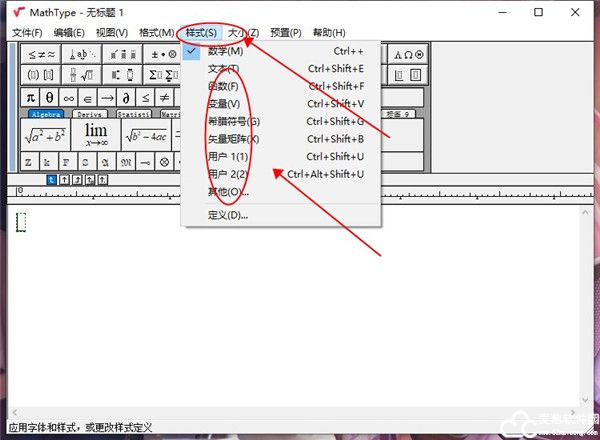Image resolution: width=600 pixels, height=440 pixels.
Task: Insert the theta symbol
Action: click(50, 97)
